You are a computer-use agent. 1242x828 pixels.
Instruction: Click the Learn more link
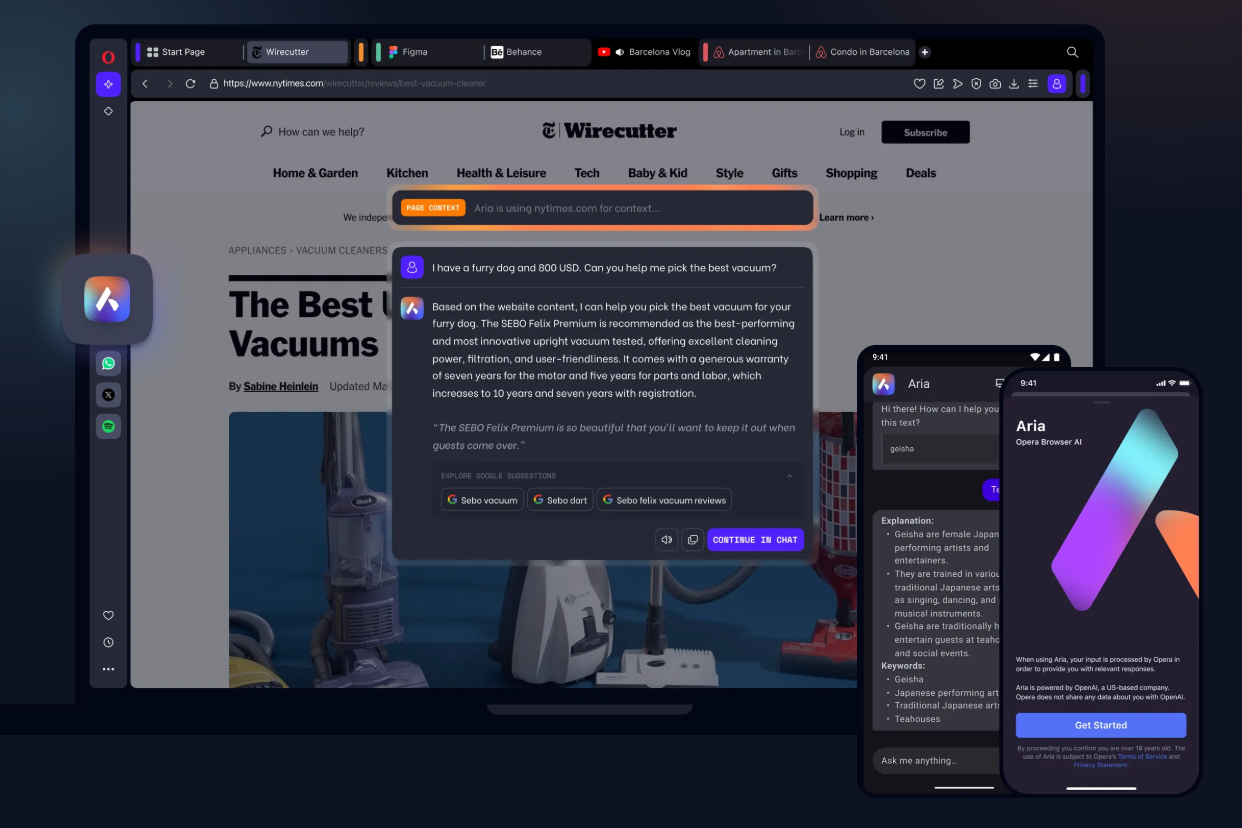(x=846, y=217)
